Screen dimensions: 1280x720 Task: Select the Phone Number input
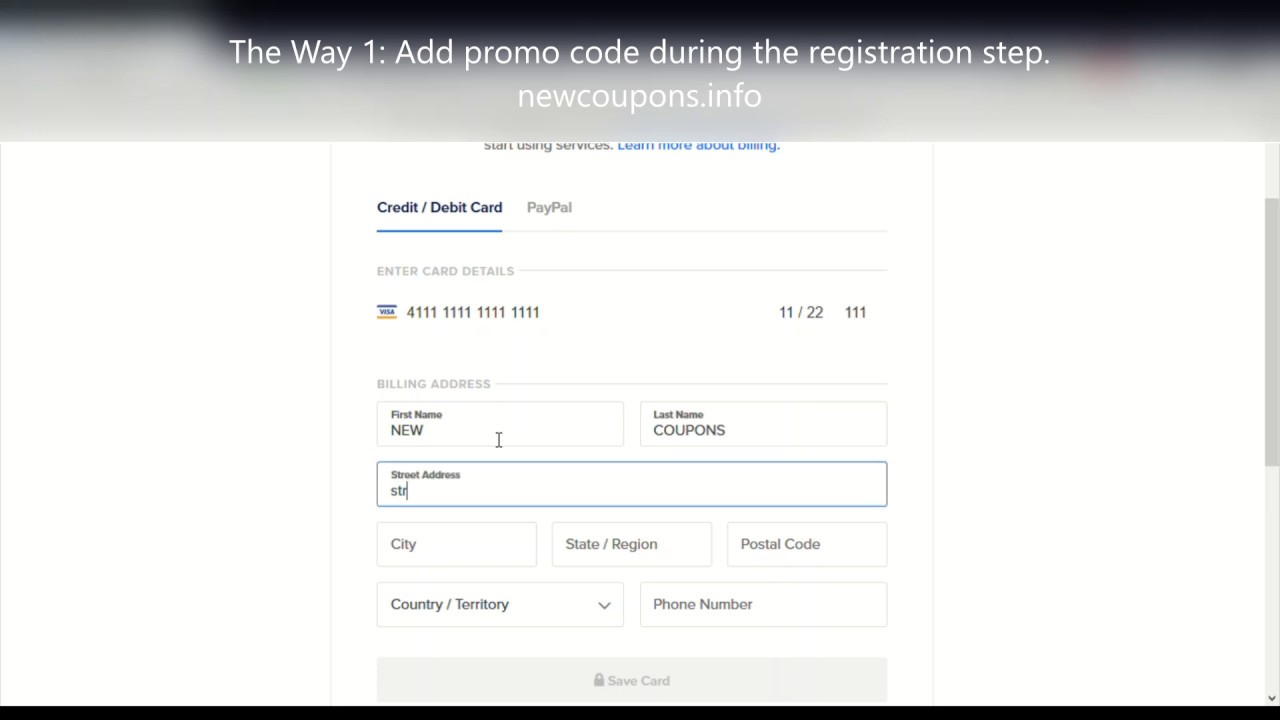coord(763,604)
